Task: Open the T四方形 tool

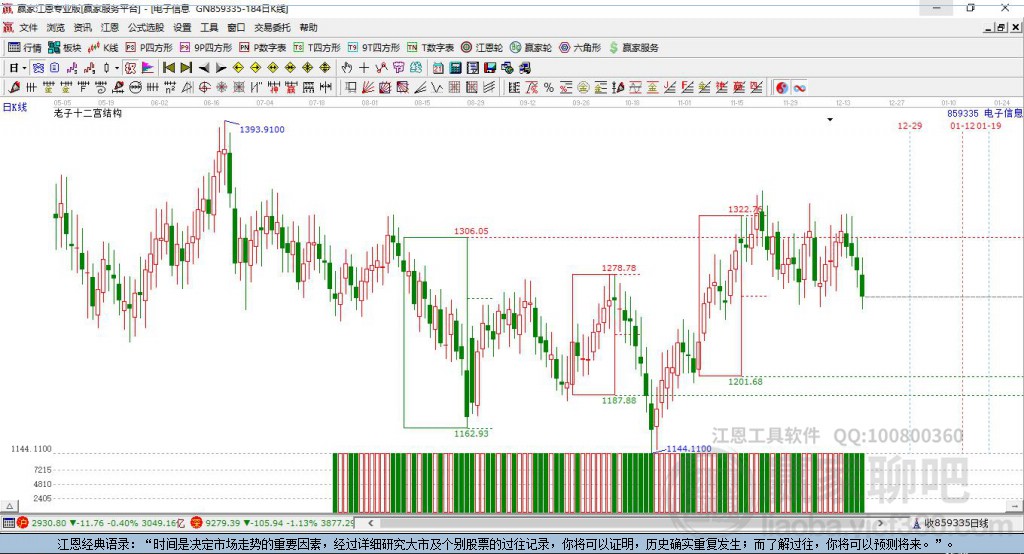Action: tap(317, 48)
